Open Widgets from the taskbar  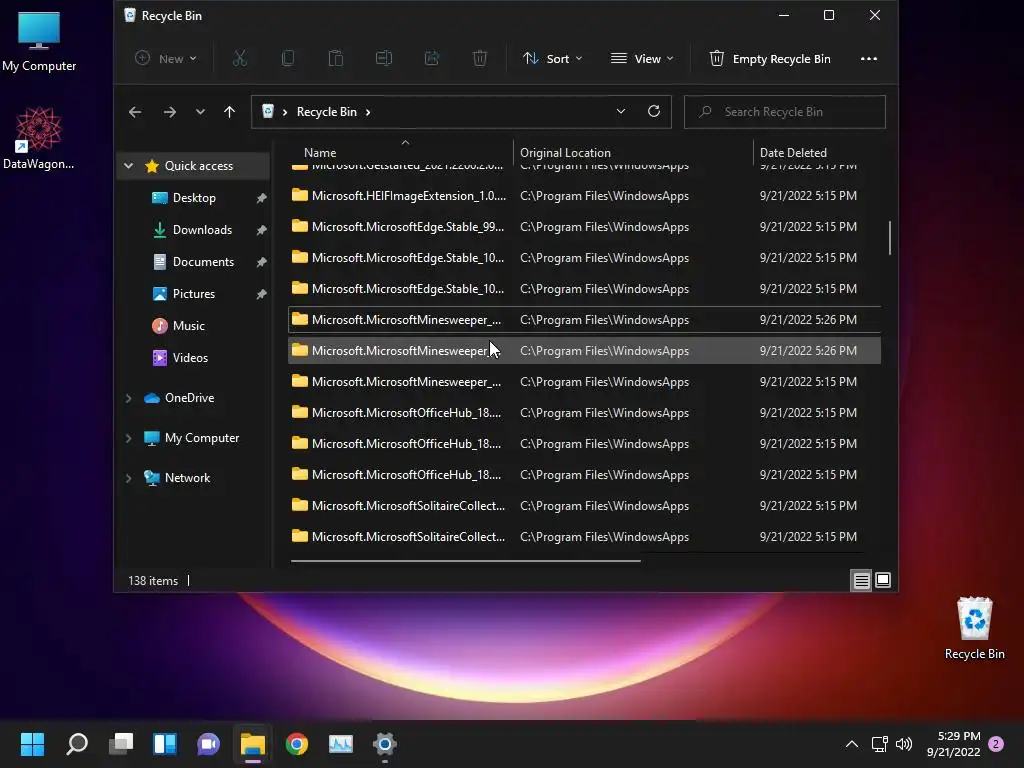[x=165, y=744]
